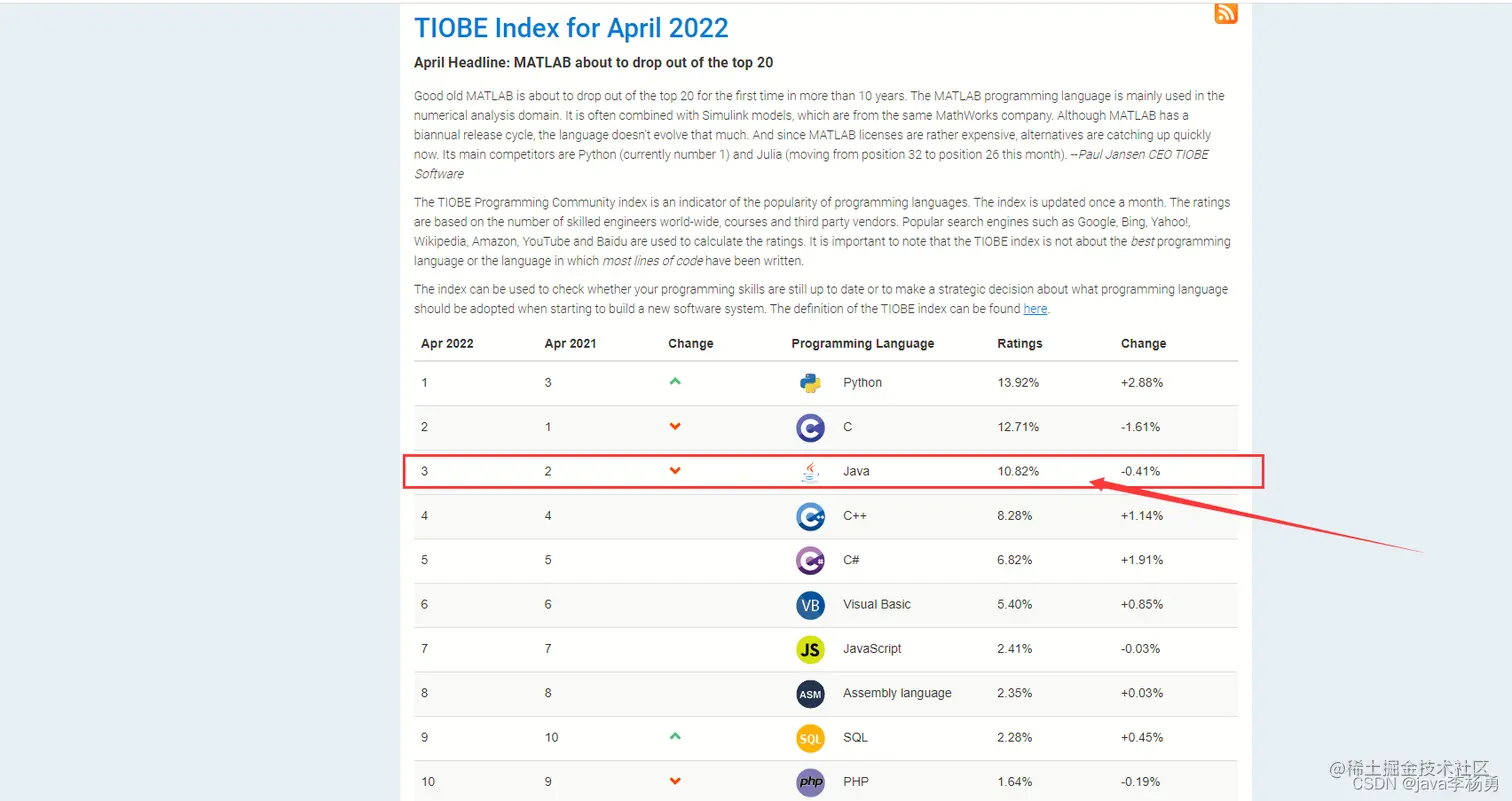Click the 10.82% rating for Java

[x=1018, y=471]
